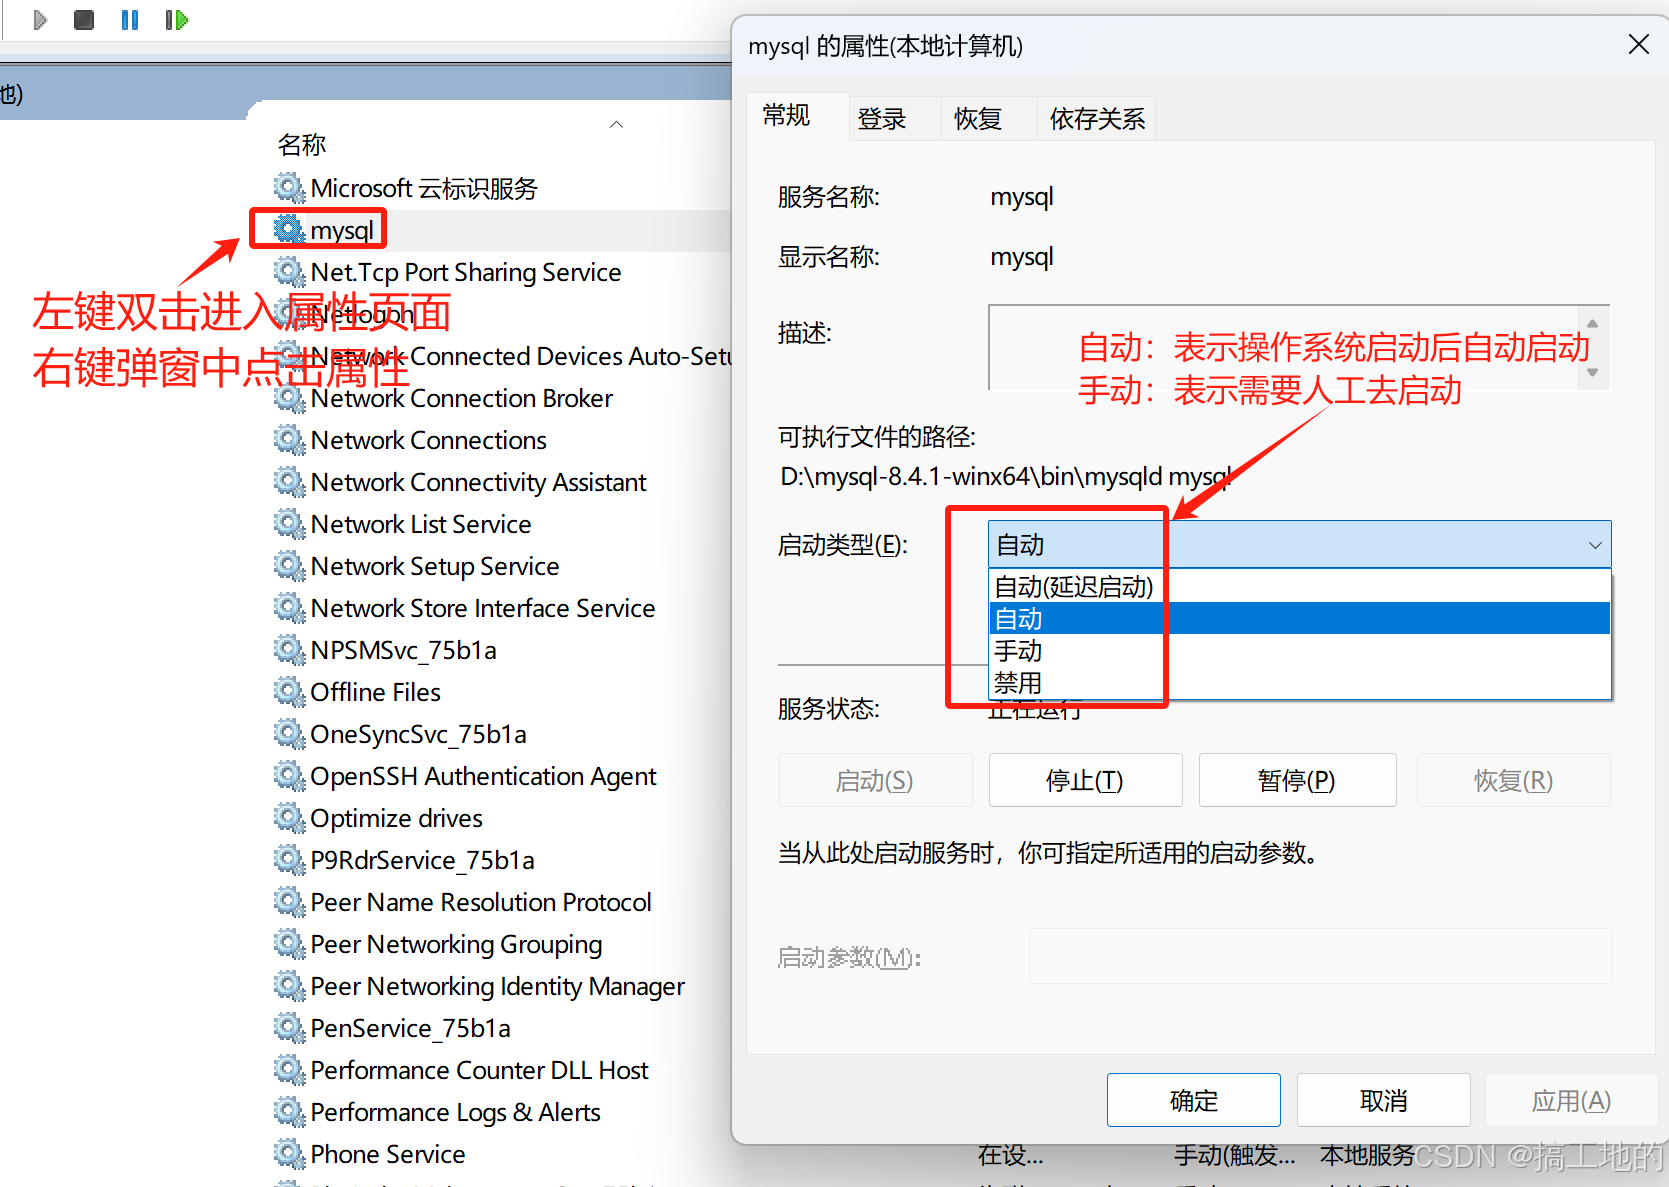Stop the service using the stop toolbar icon
This screenshot has height=1187, width=1669.
tap(84, 19)
